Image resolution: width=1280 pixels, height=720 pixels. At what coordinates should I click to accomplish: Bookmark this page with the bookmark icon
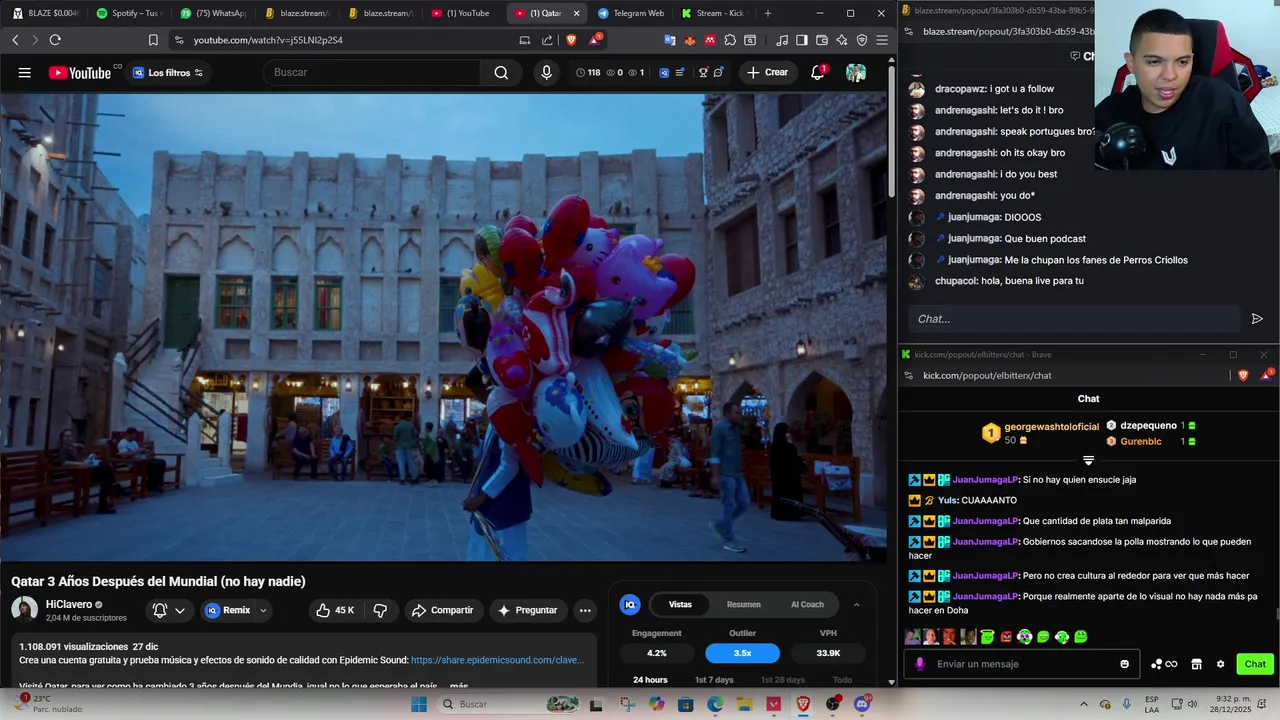(153, 40)
